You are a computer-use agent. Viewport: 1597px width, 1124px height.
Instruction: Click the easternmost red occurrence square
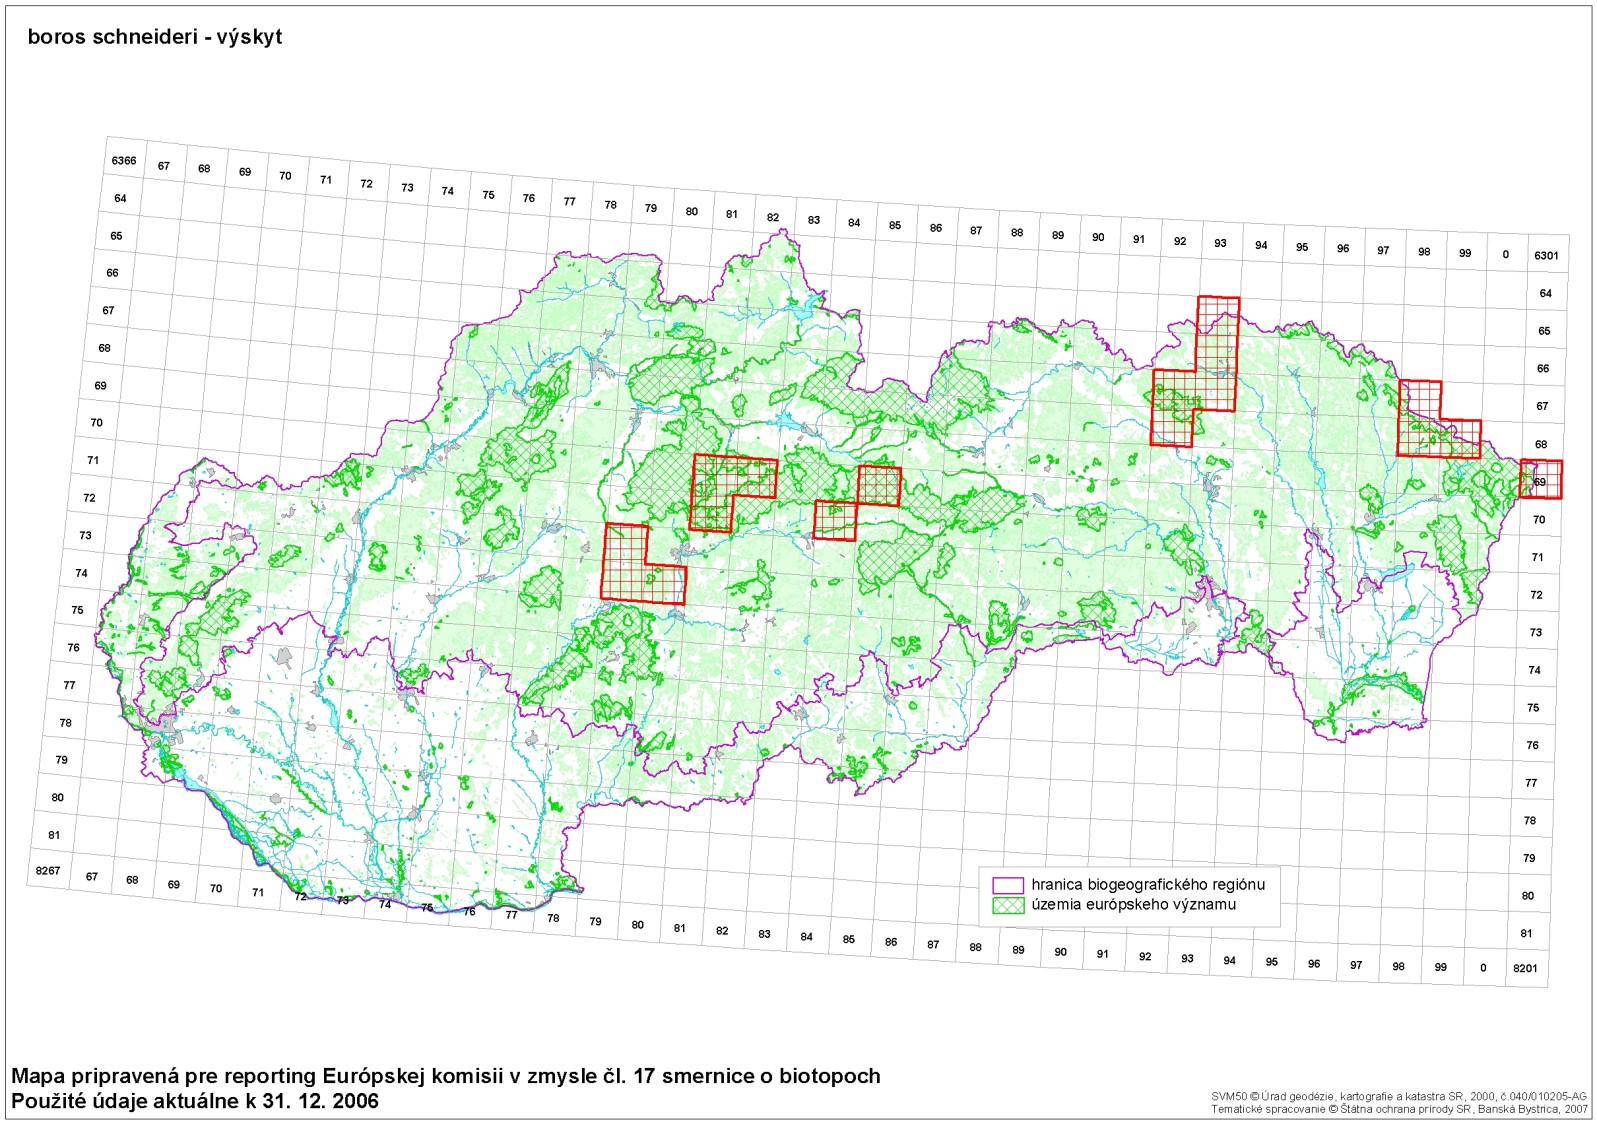1541,479
